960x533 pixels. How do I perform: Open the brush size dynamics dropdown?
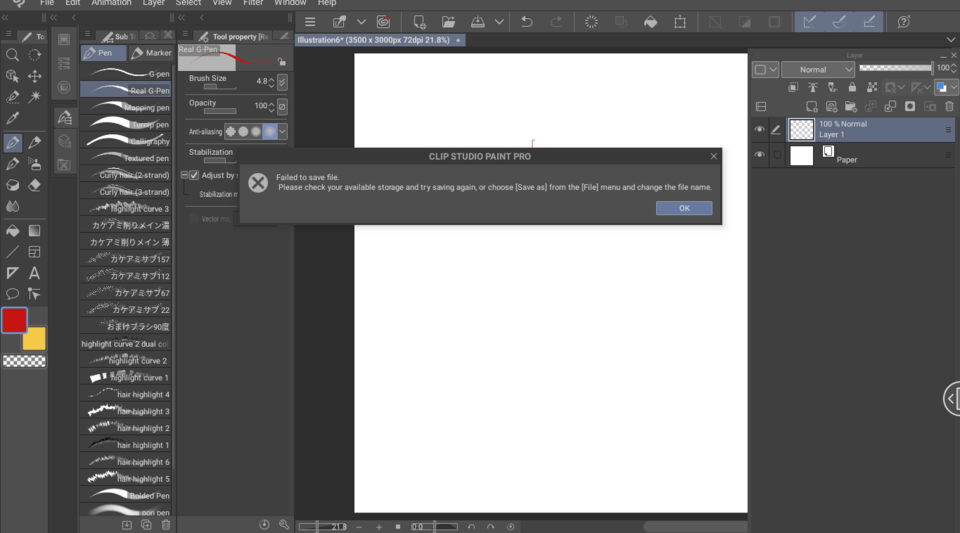click(282, 81)
